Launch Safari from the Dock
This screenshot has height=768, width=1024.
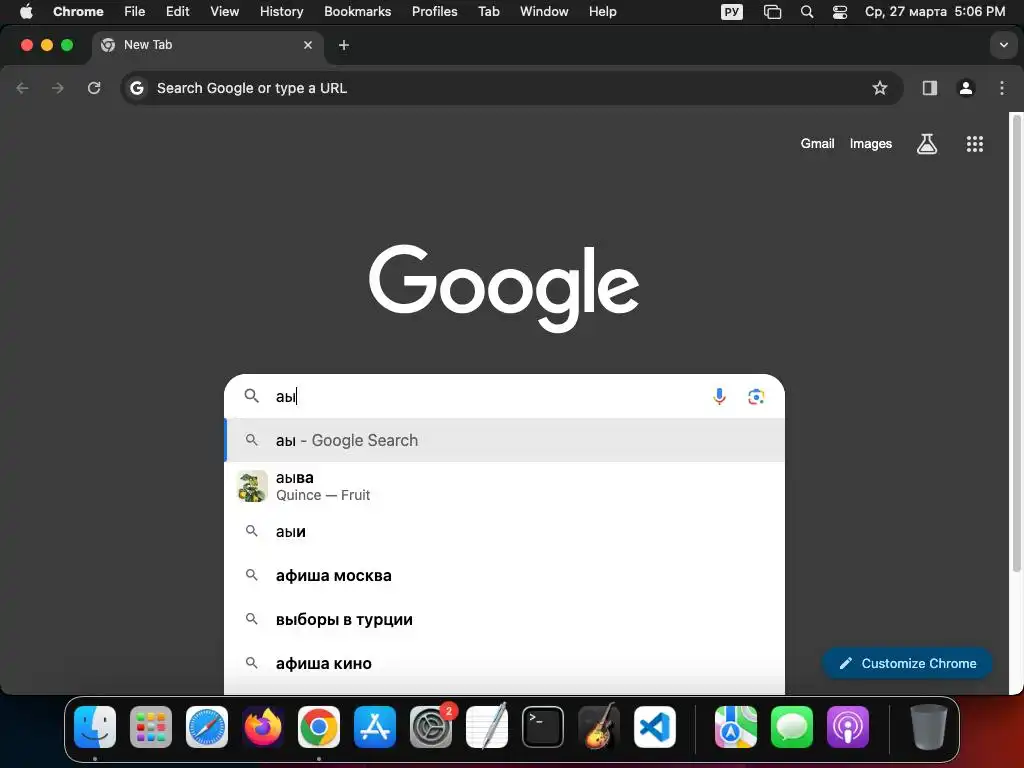click(207, 727)
